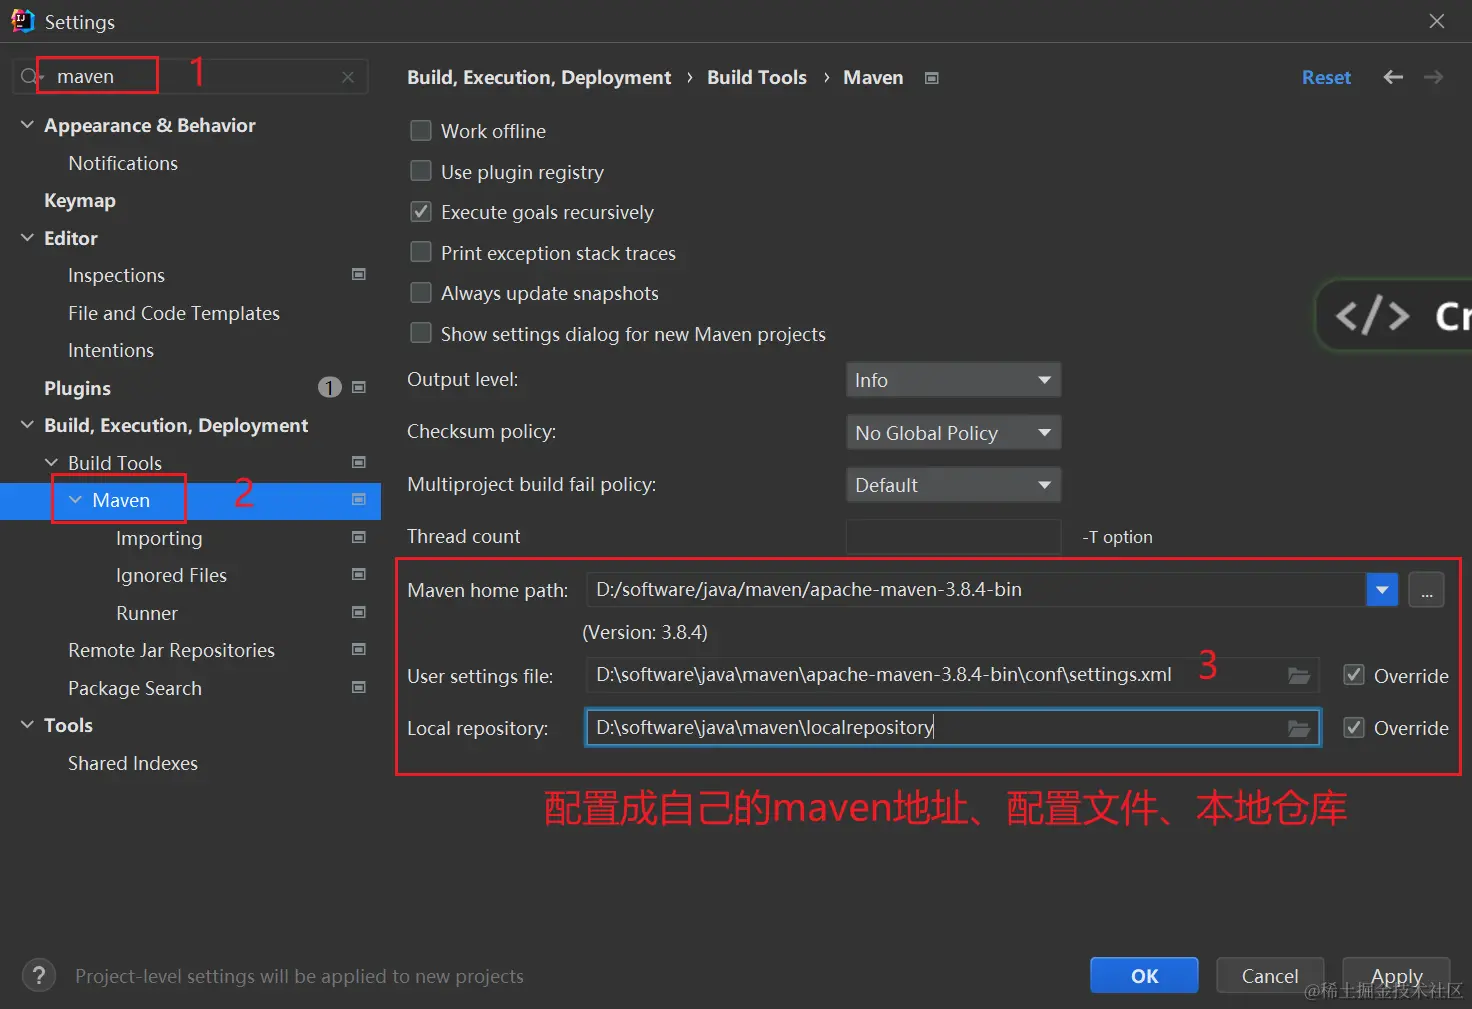Image resolution: width=1472 pixels, height=1009 pixels.
Task: Uncheck Execute goals recursively
Action: click(x=421, y=212)
